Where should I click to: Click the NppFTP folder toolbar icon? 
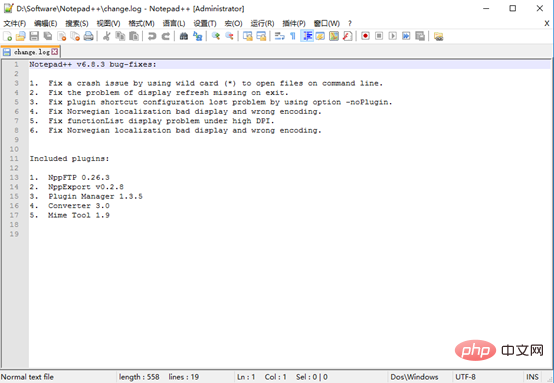coord(438,36)
